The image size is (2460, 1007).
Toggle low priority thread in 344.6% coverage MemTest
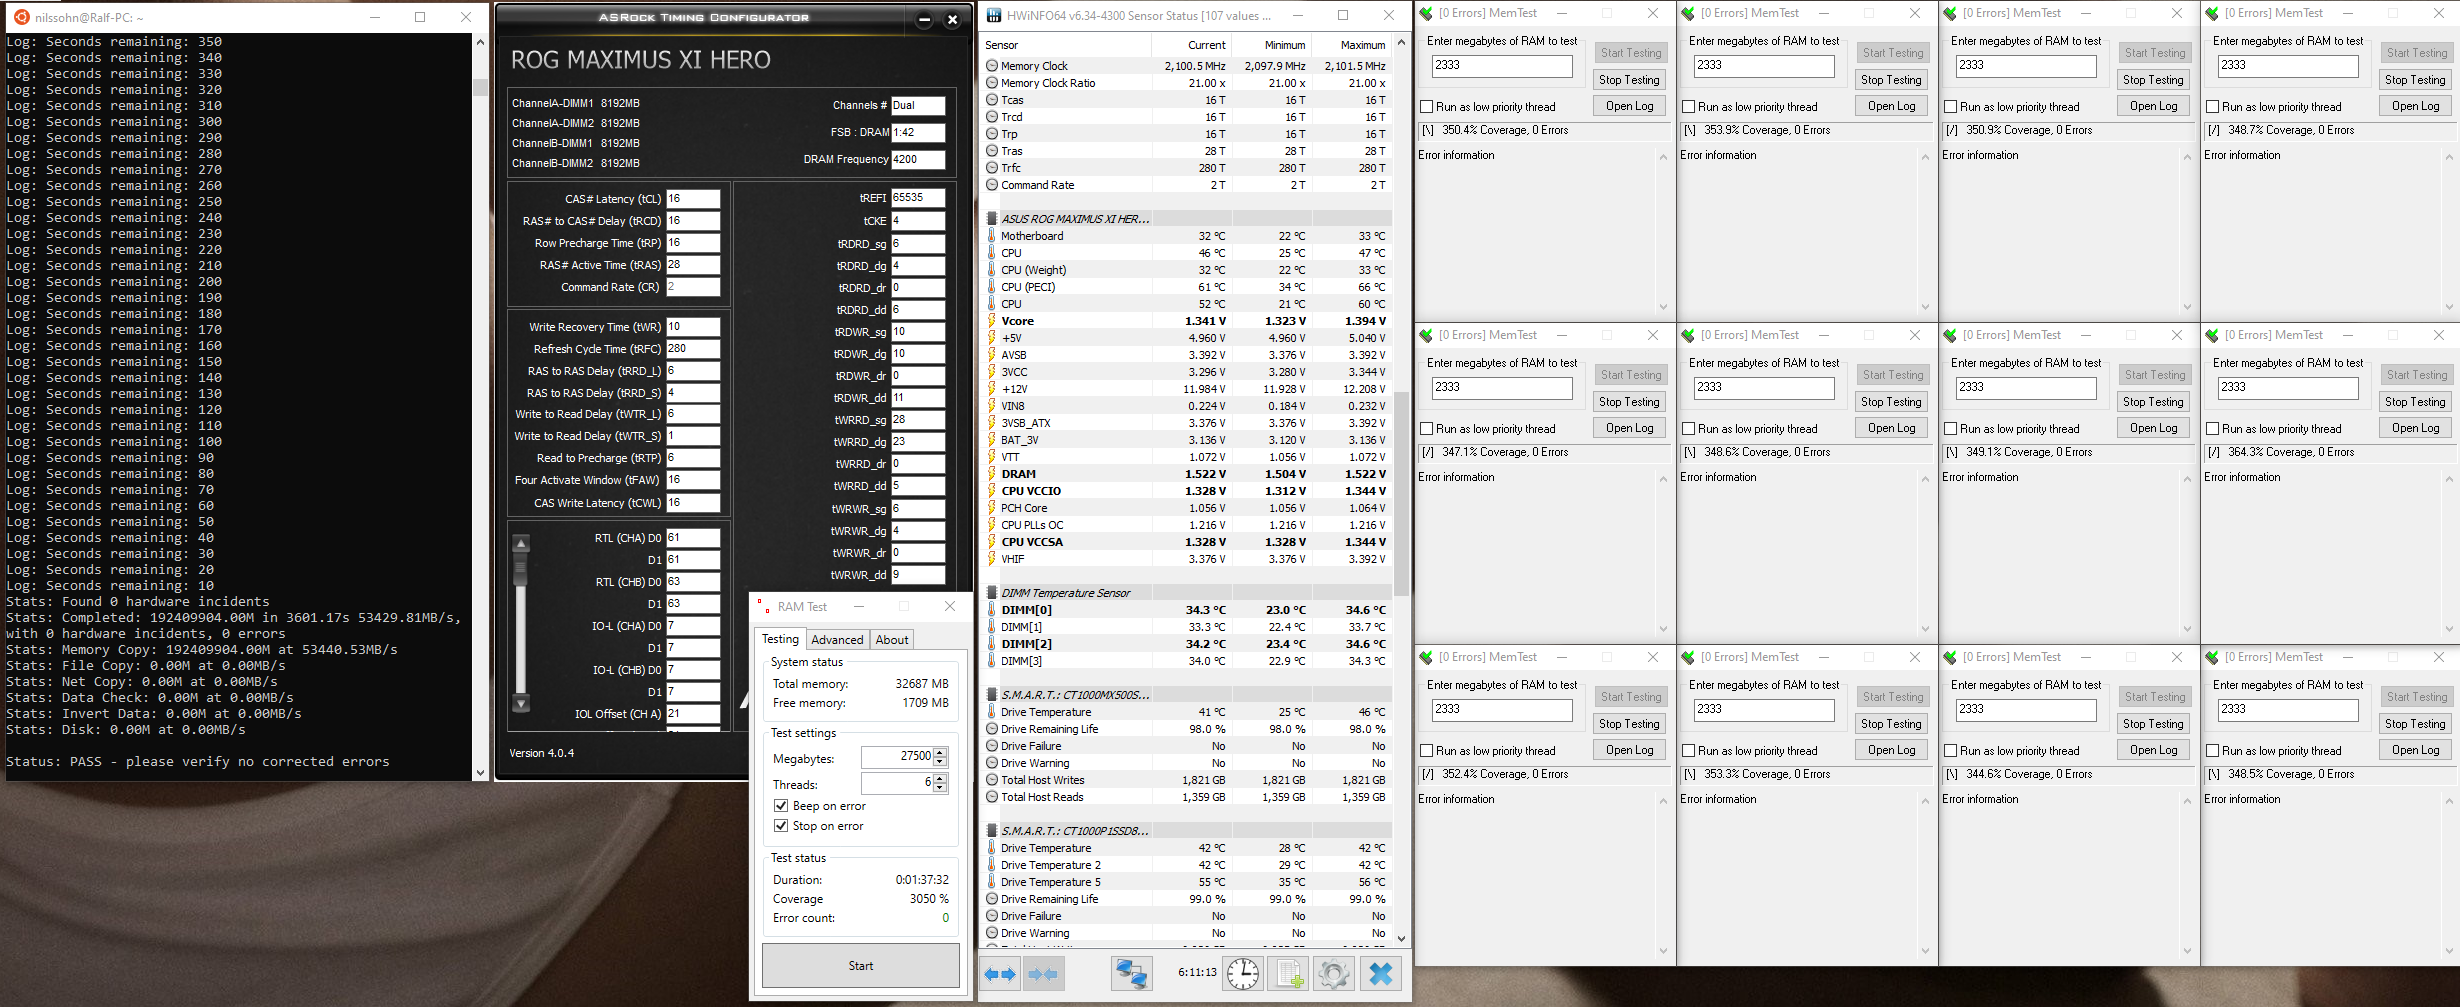click(x=1951, y=751)
